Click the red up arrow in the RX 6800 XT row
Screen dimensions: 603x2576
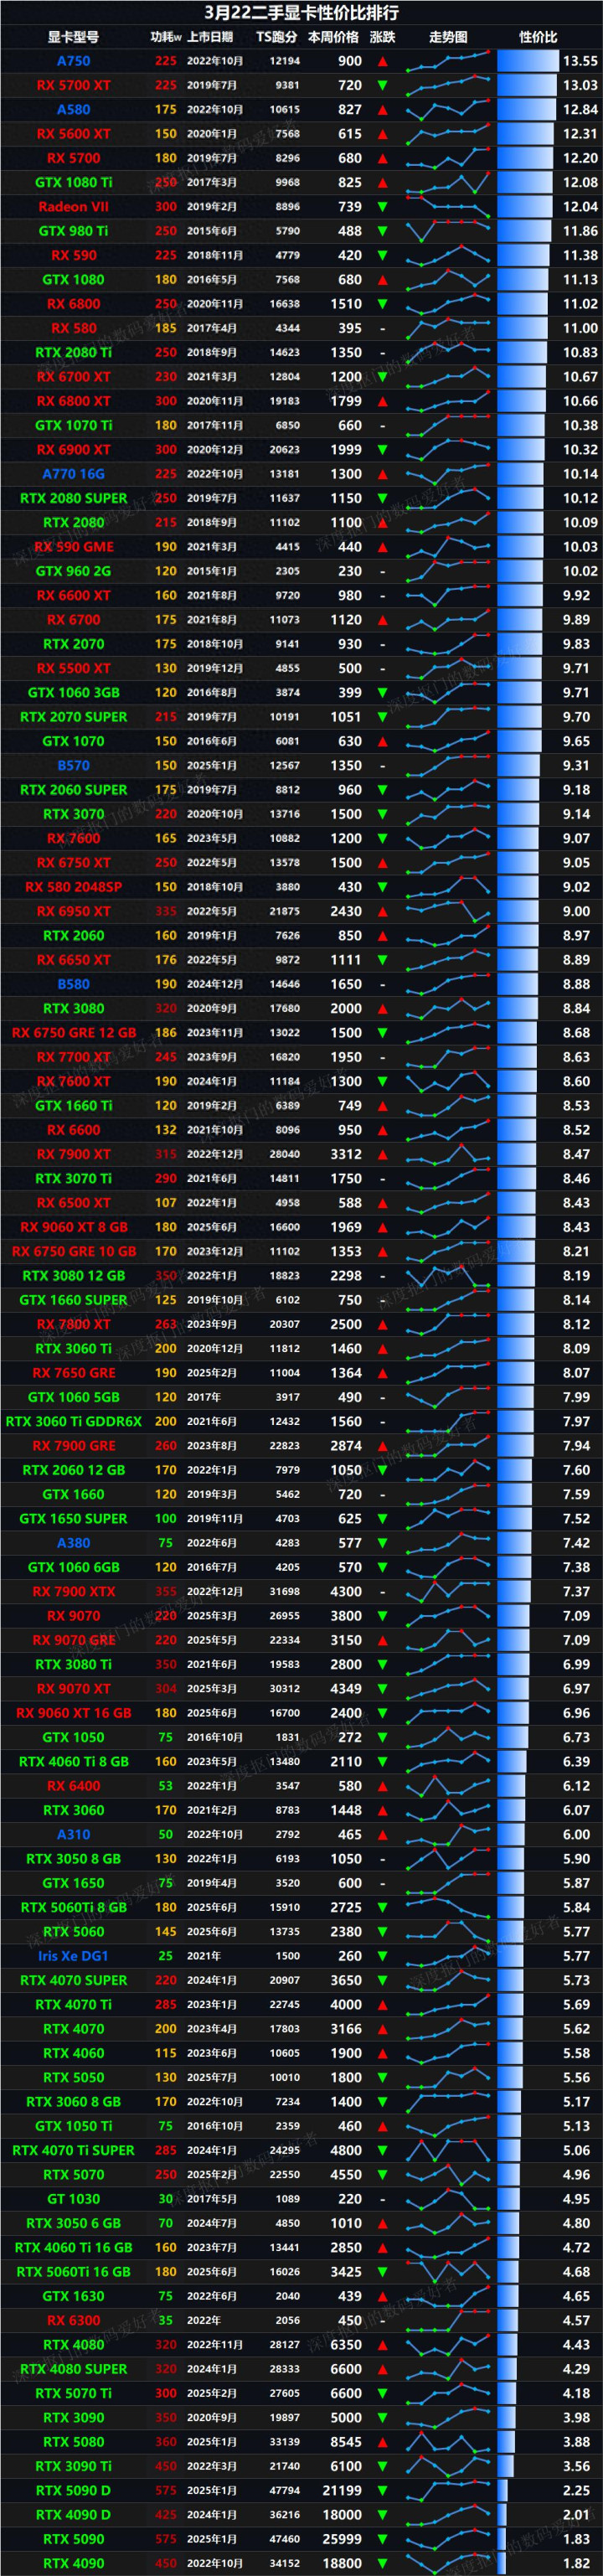point(382,401)
